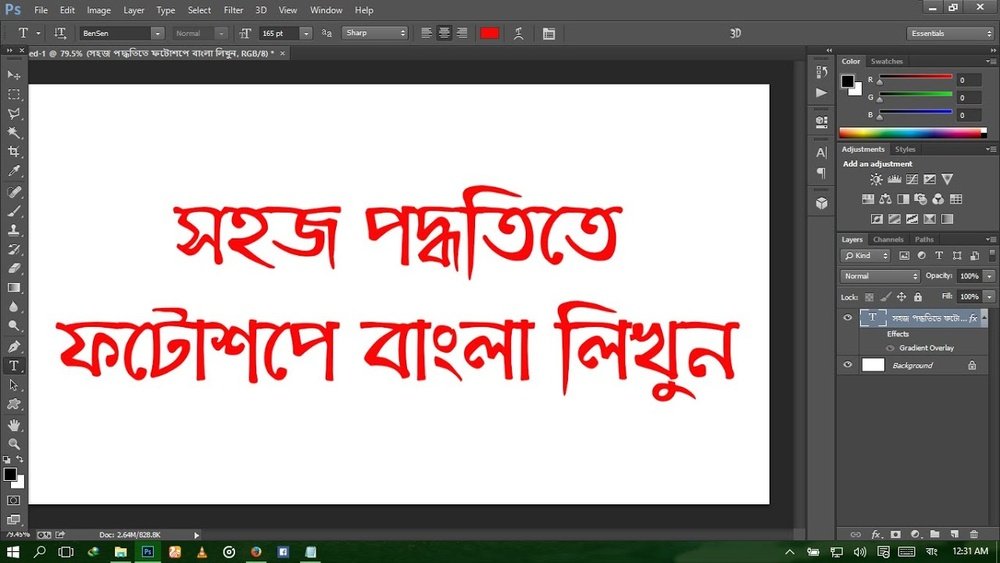
Task: Click the add layer mask icon
Action: pos(895,534)
